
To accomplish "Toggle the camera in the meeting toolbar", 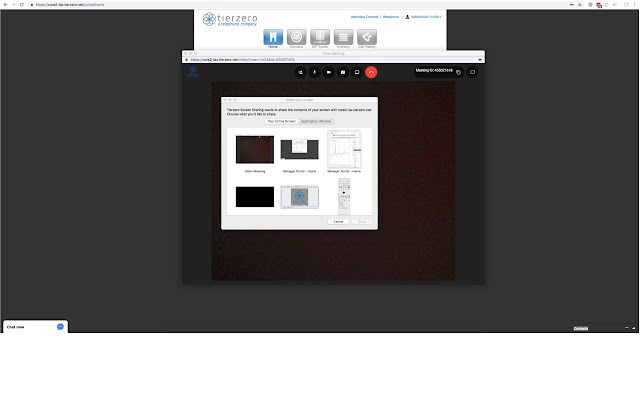I will pos(329,72).
